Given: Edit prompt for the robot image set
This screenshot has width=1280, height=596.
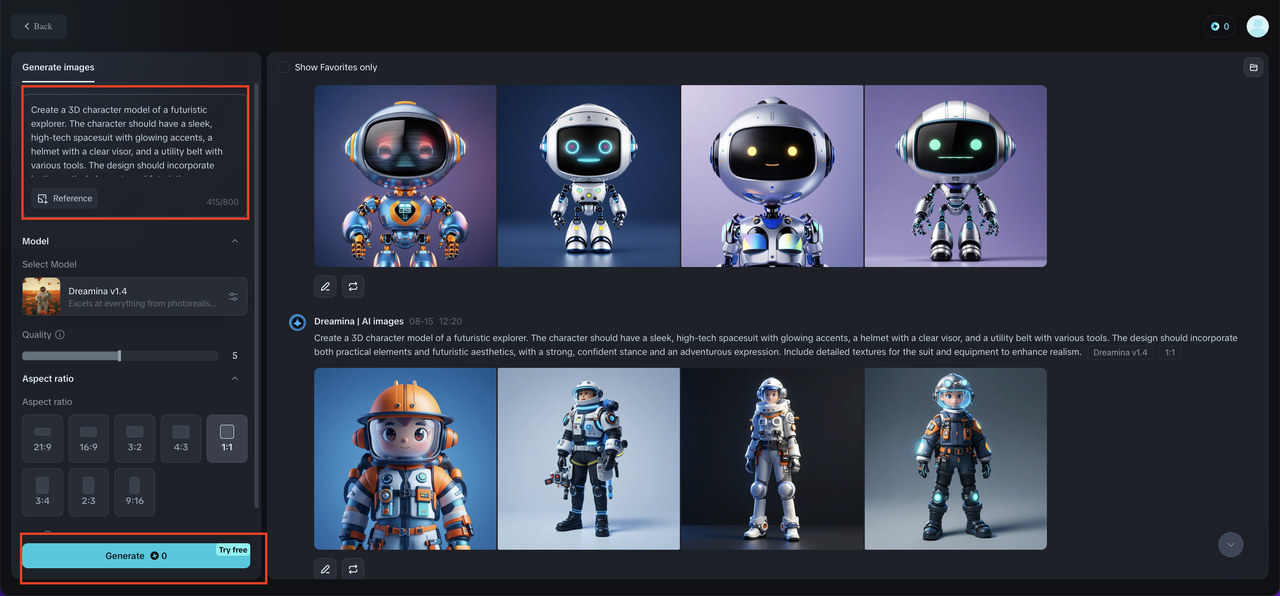Looking at the screenshot, I should click(x=325, y=286).
